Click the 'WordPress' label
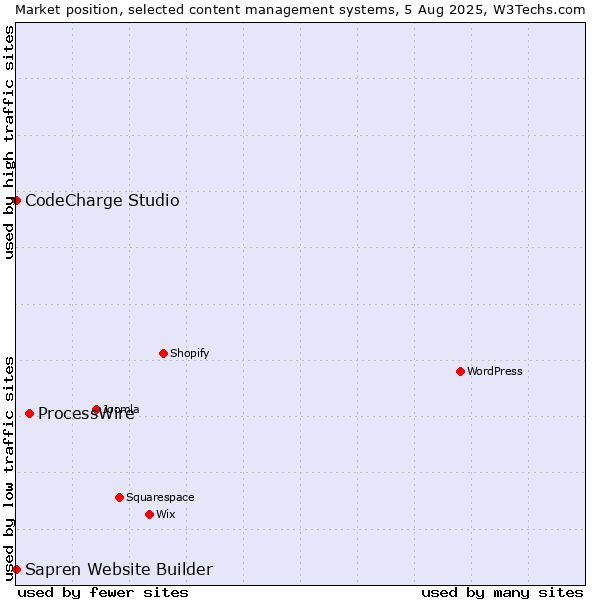 pyautogui.click(x=494, y=371)
